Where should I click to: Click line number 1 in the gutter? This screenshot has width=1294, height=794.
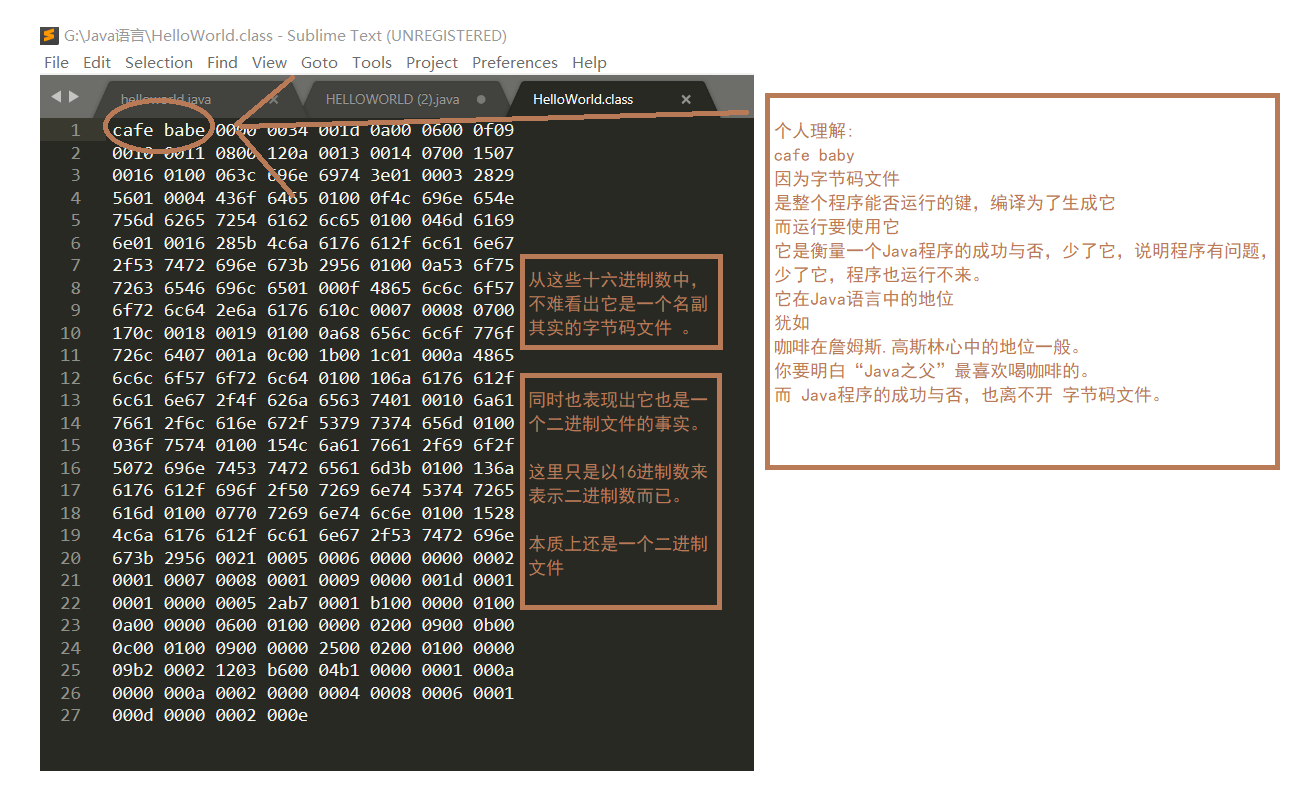point(76,130)
